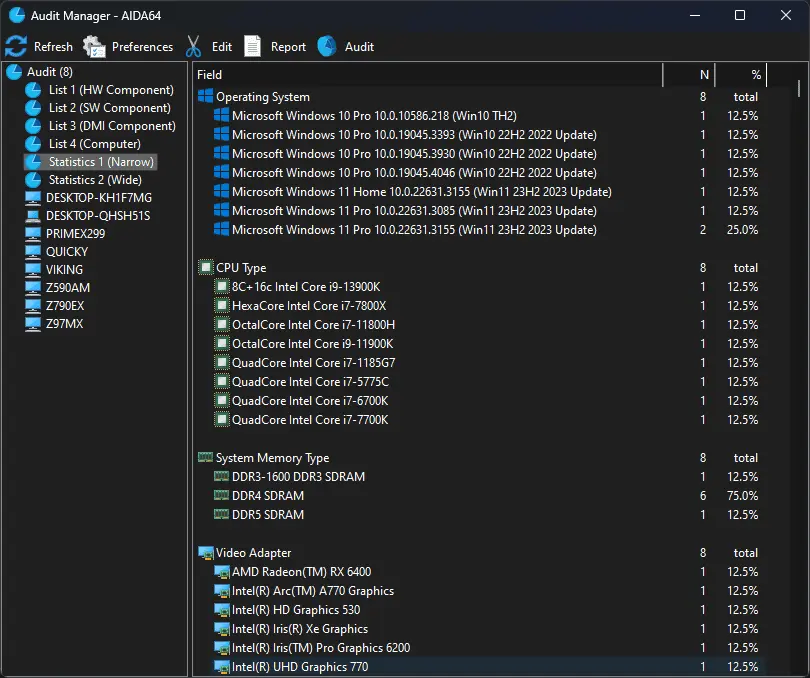Select the QuadCore Intel Core i7-5775C row
The height and width of the screenshot is (678, 810).
pyautogui.click(x=478, y=382)
